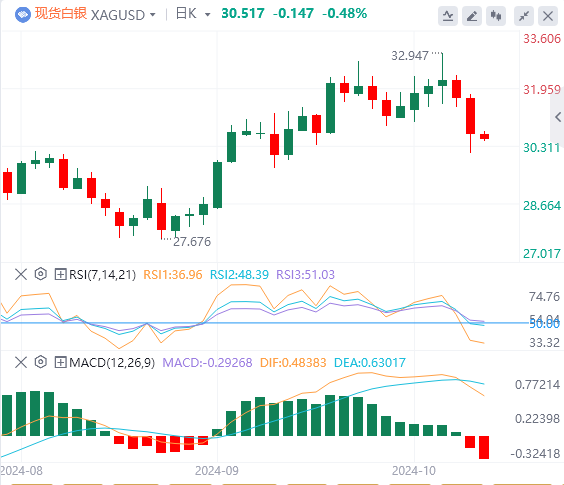Click the 32.947 high price label
Screen dimensions: 564x485
[x=410, y=56]
